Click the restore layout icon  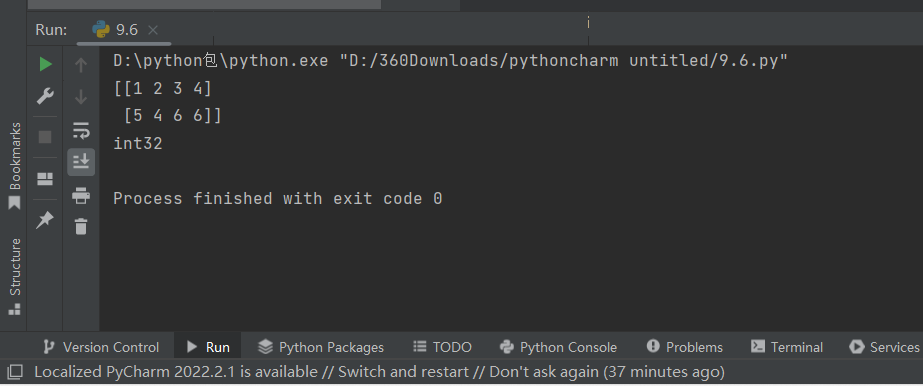45,179
